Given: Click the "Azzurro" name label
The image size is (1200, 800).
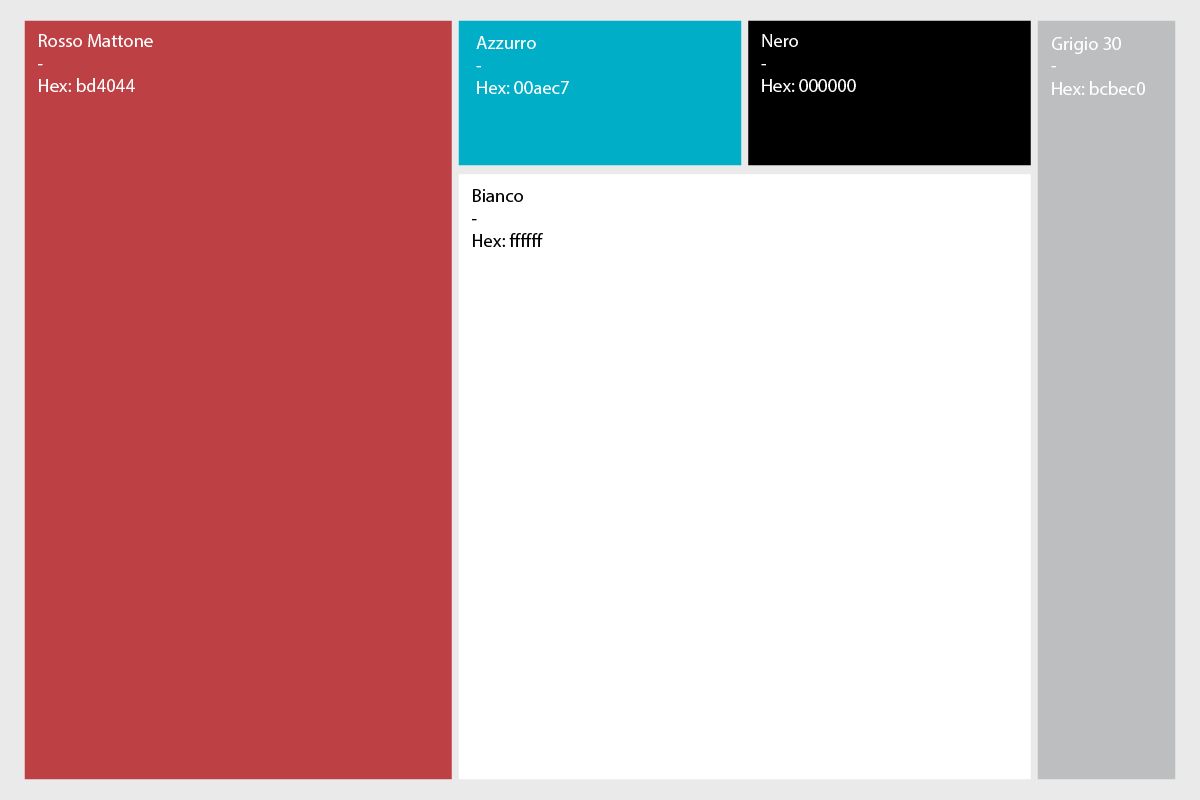Looking at the screenshot, I should 506,43.
